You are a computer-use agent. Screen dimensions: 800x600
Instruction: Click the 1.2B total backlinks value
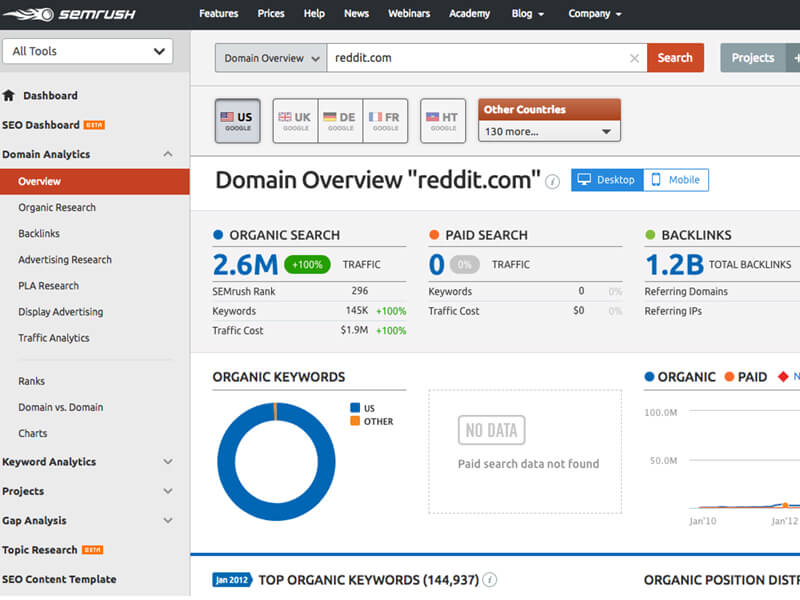pos(674,265)
